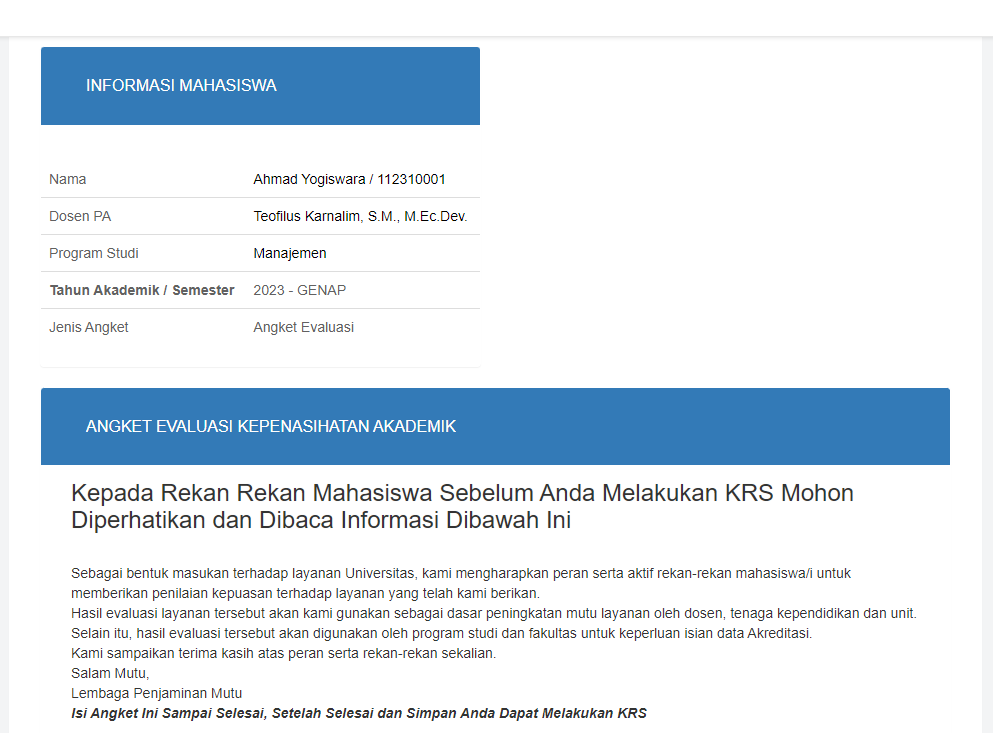The width and height of the screenshot is (993, 733).
Task: Click the INFORMASI MAHASISWA panel header
Action: pos(260,86)
